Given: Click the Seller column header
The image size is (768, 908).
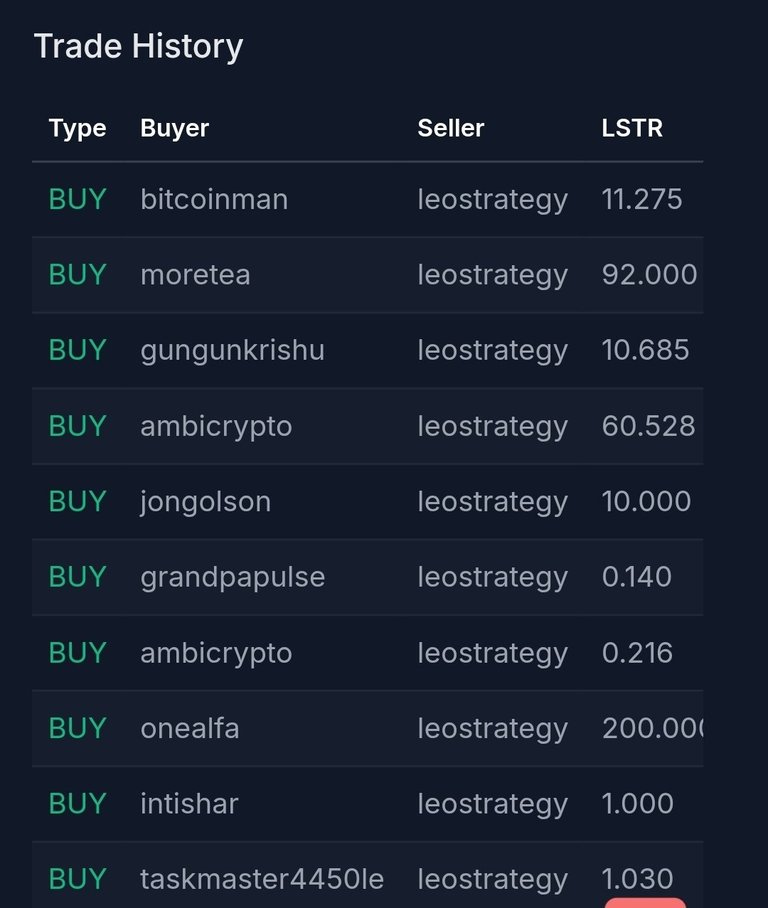Looking at the screenshot, I should click(x=451, y=128).
